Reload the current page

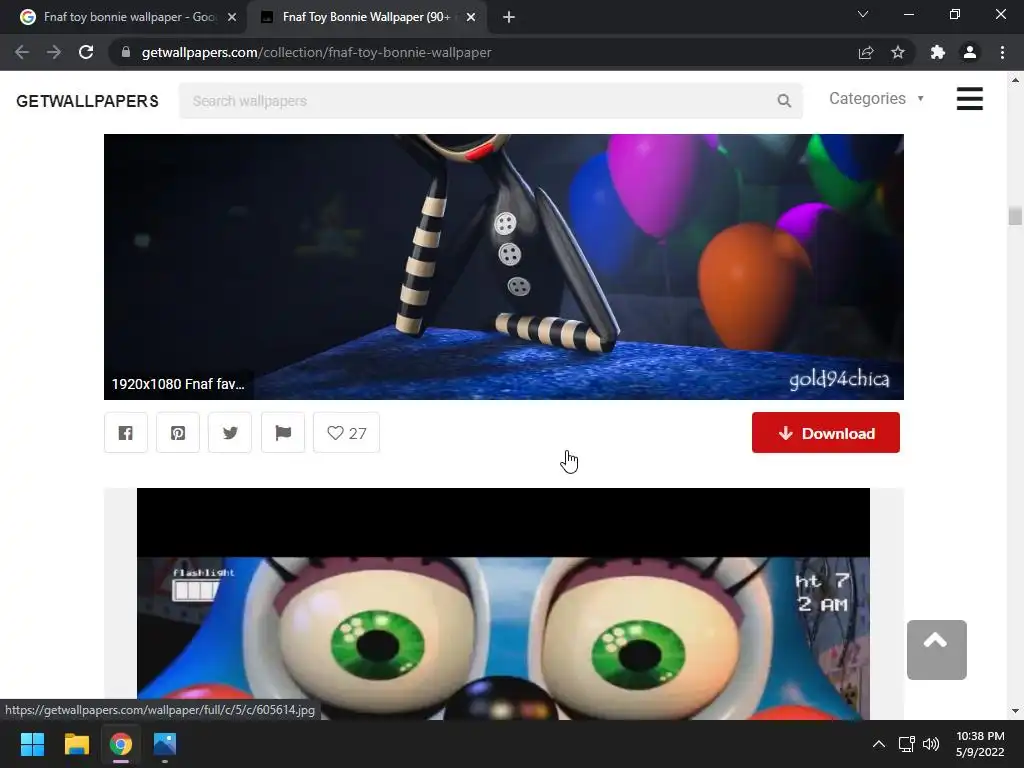(86, 52)
